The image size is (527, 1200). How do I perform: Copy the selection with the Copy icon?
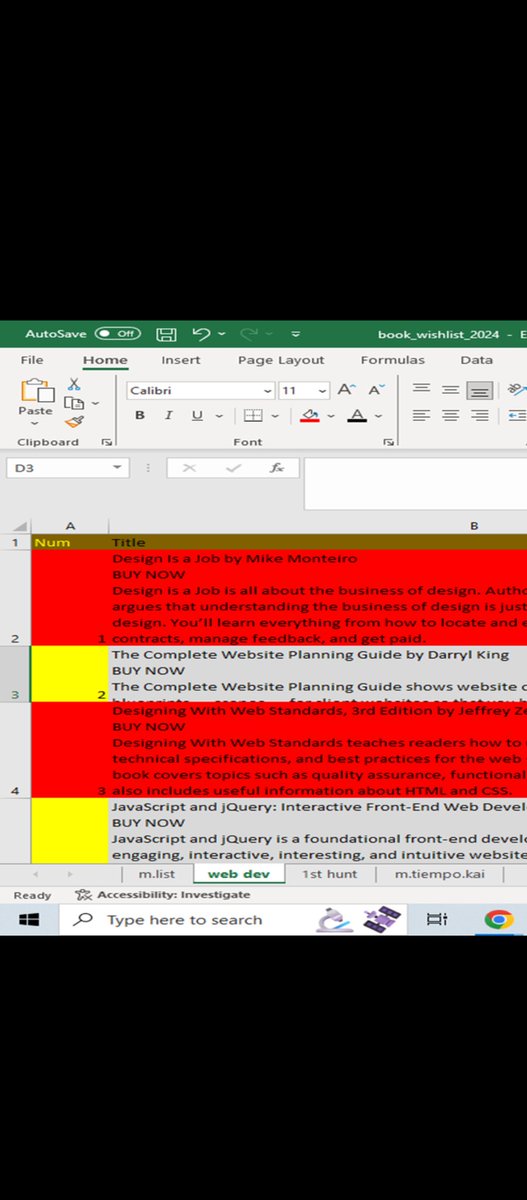point(73,403)
